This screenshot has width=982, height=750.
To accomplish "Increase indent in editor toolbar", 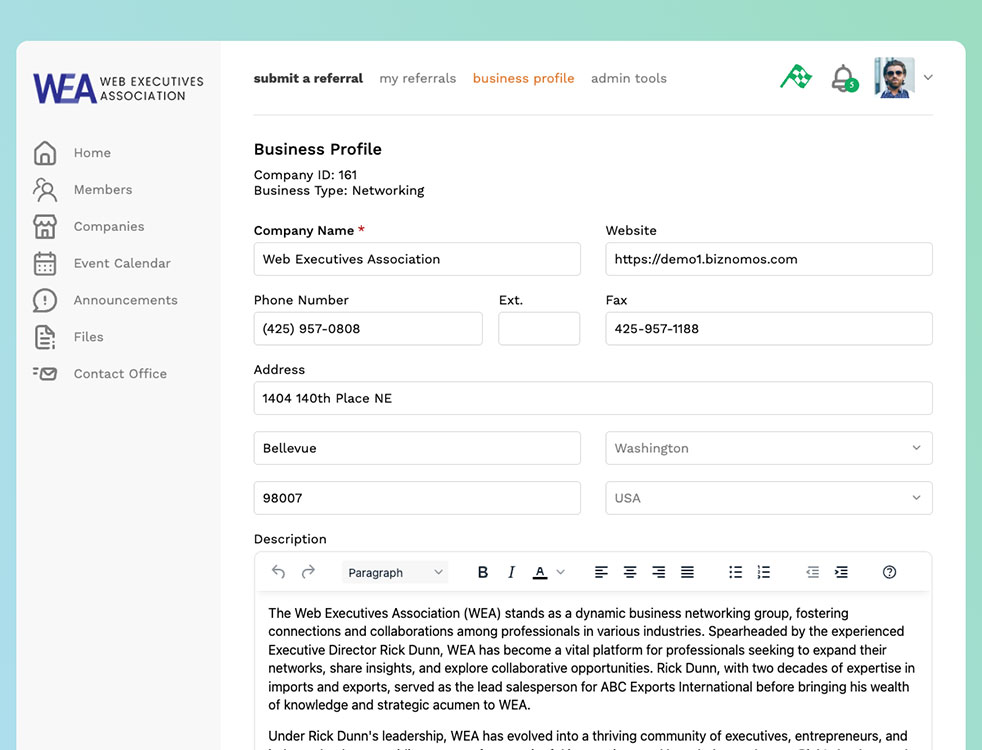I will pos(841,572).
